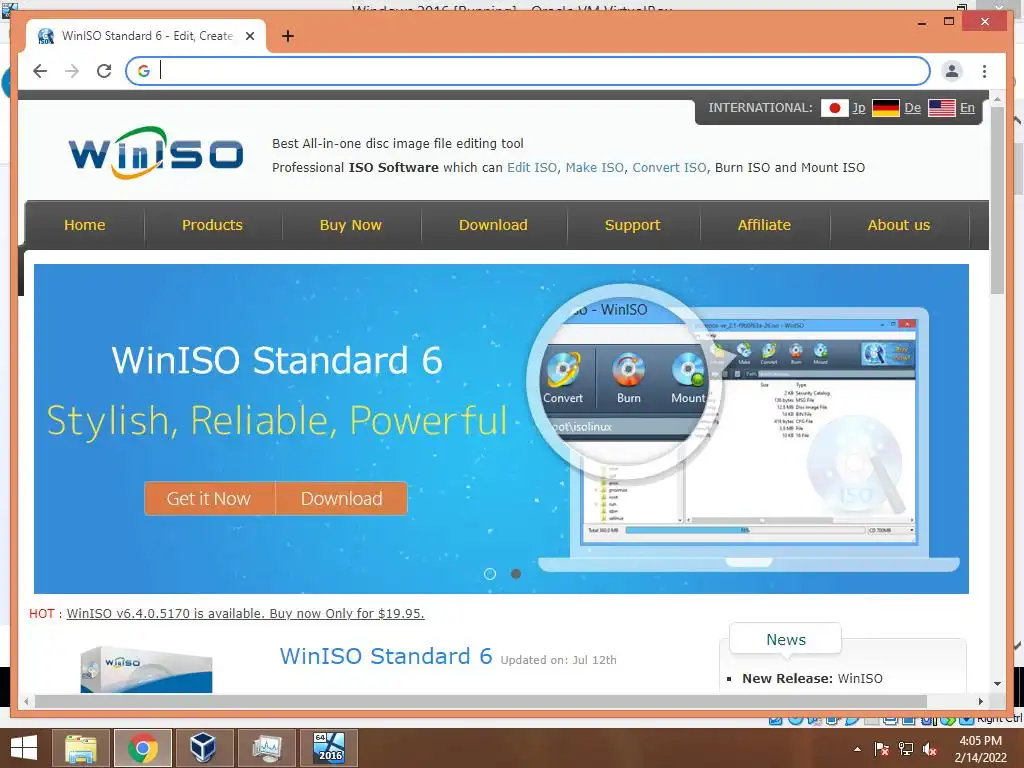Click the horizontal scrollbar thumb
This screenshot has width=1024, height=768.
click(x=481, y=701)
